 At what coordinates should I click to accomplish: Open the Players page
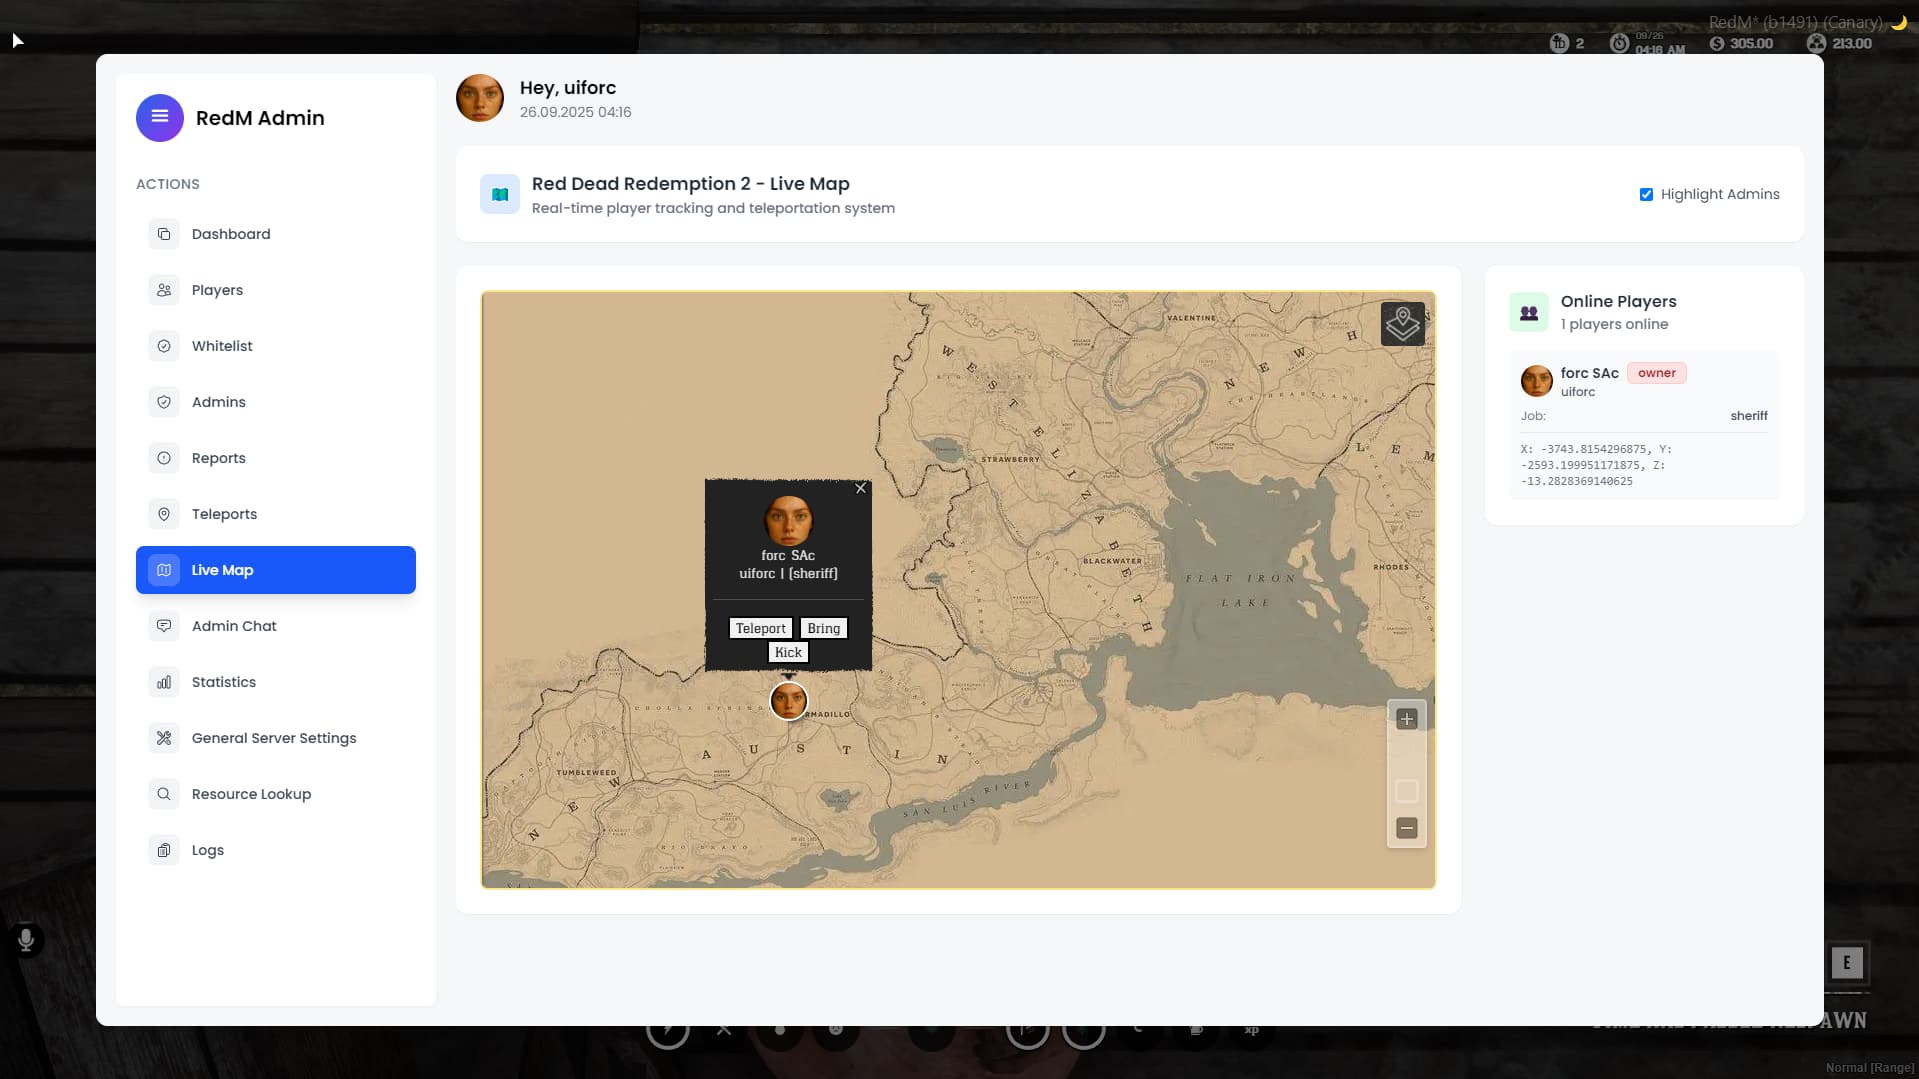(x=276, y=290)
